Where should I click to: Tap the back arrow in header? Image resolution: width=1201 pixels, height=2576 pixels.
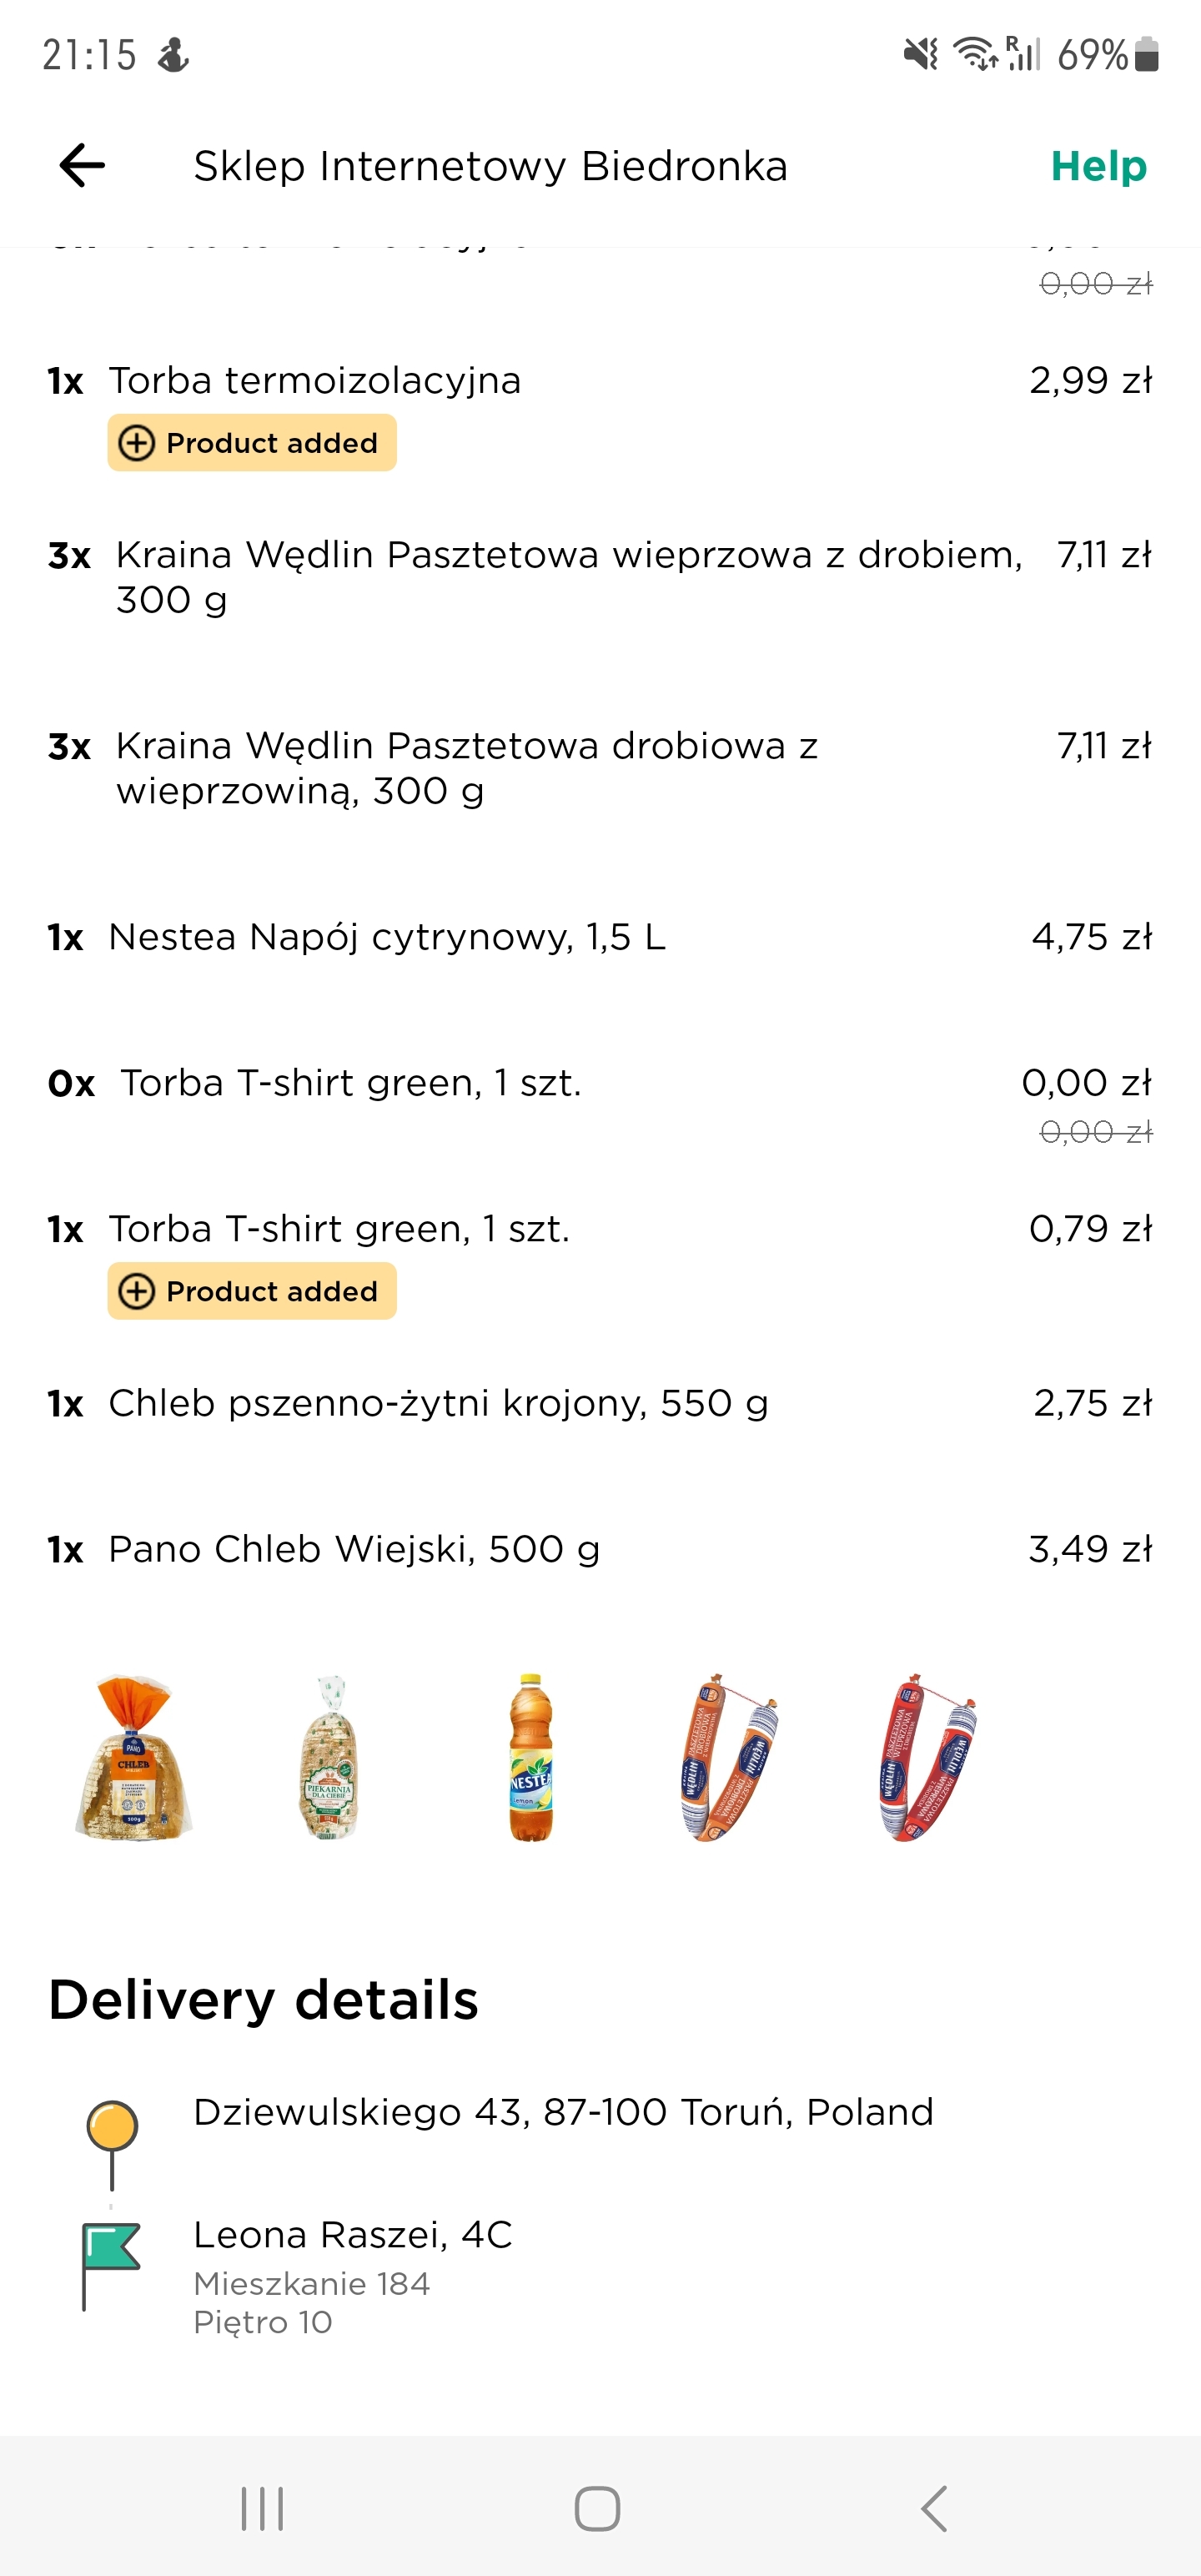[82, 166]
